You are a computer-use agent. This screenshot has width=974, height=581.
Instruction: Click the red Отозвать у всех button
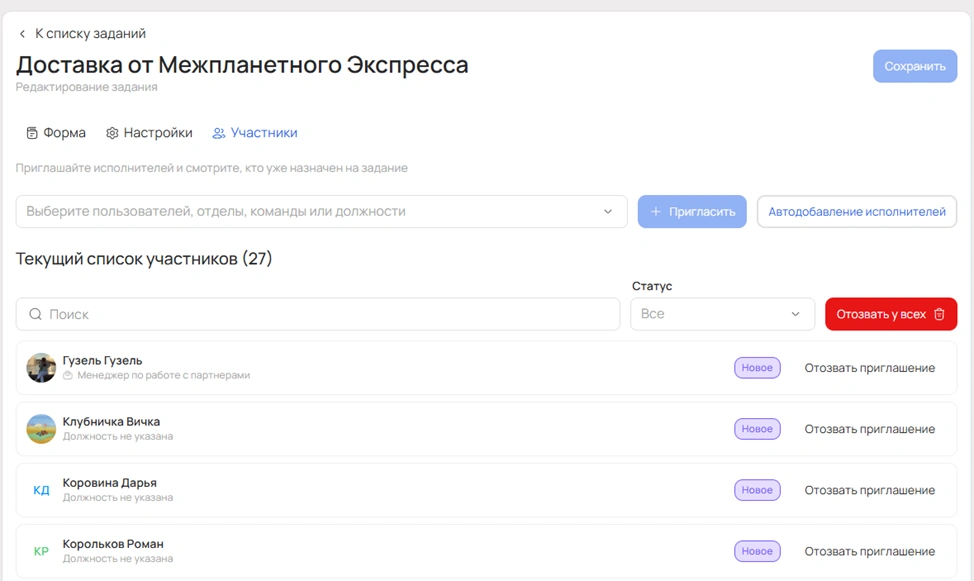point(891,314)
